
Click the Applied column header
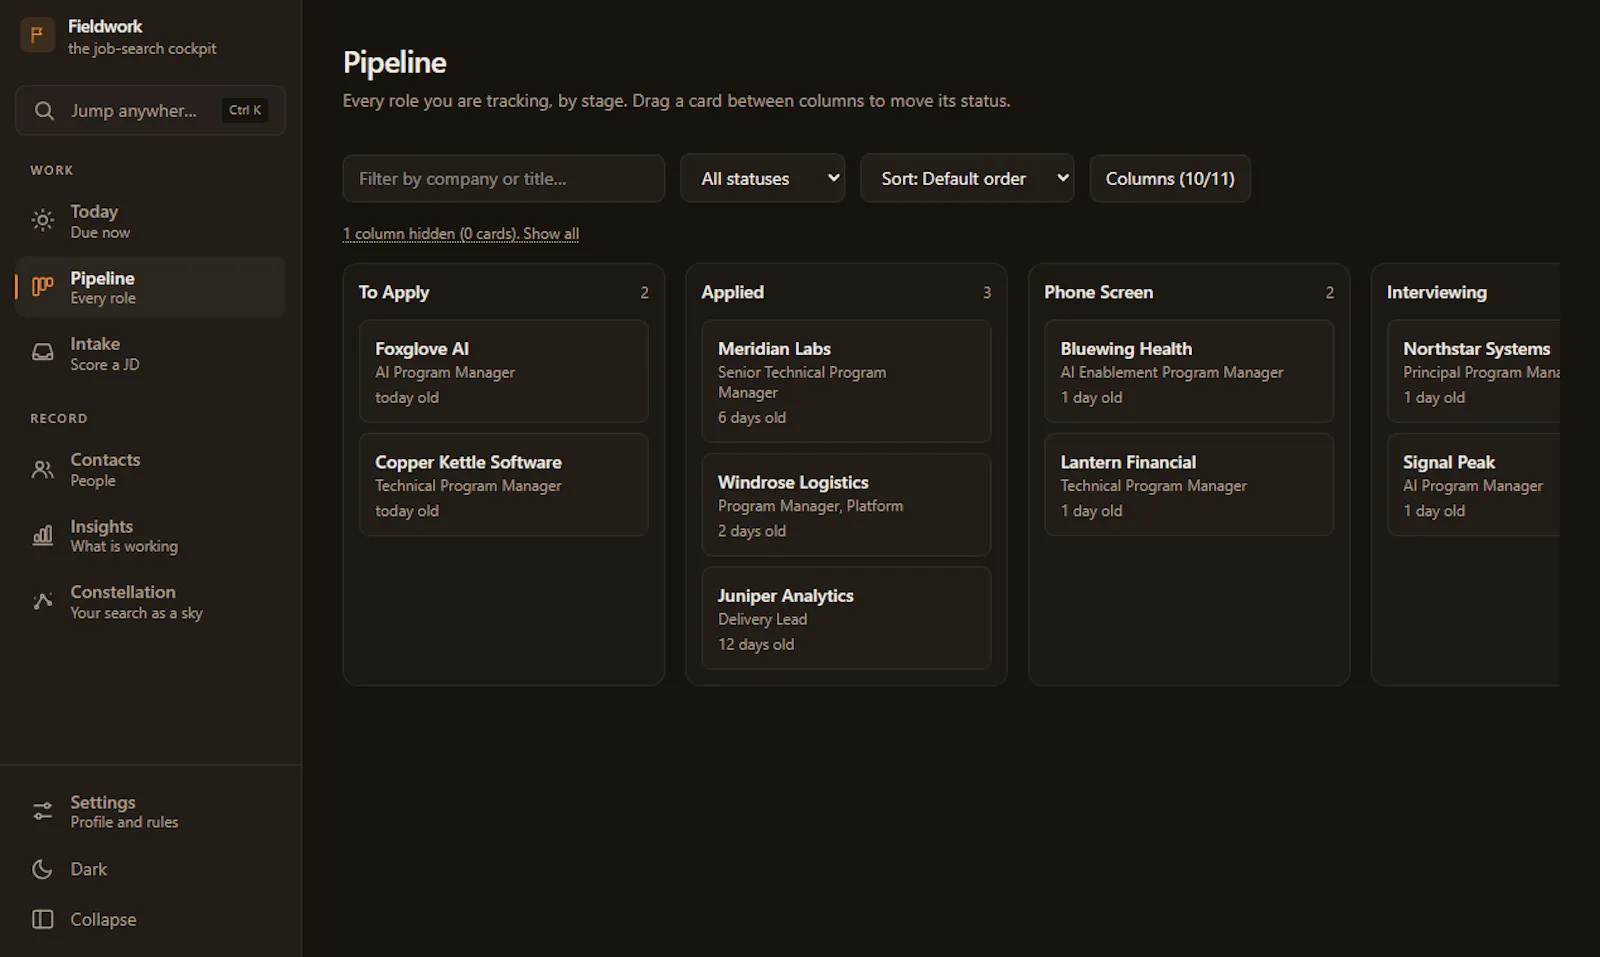pyautogui.click(x=733, y=292)
